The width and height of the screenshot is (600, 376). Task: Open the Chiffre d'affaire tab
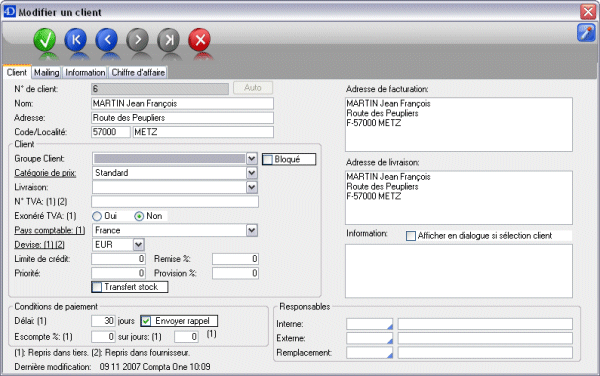tap(138, 72)
